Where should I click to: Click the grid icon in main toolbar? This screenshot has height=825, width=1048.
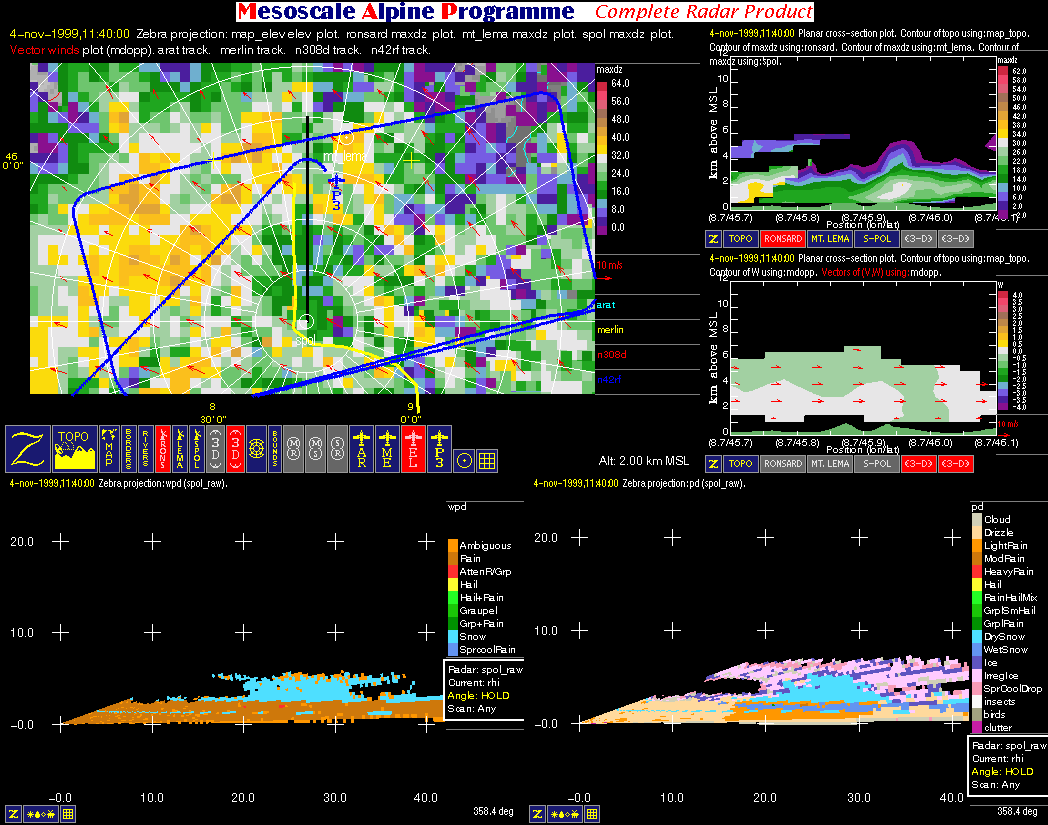click(x=487, y=460)
